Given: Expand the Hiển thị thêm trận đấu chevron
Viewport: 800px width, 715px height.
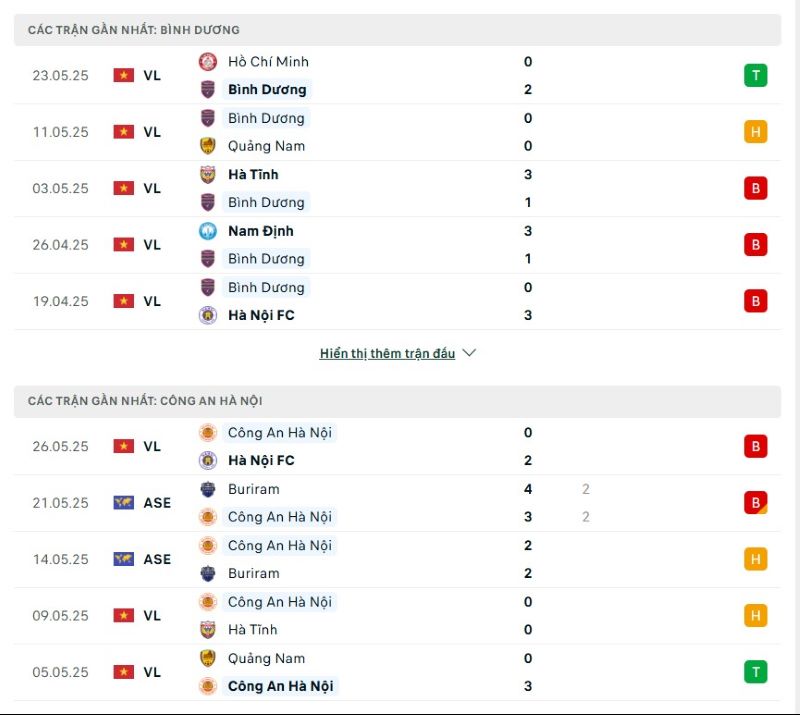Looking at the screenshot, I should (470, 353).
